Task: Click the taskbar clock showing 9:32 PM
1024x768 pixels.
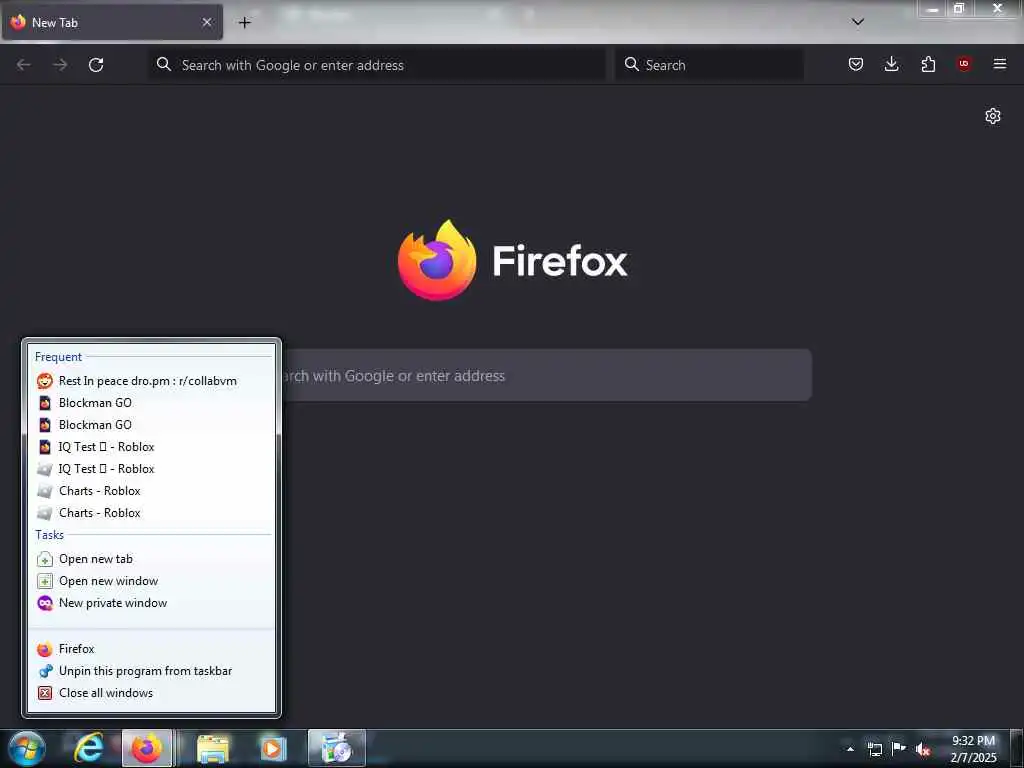Action: 973,749
